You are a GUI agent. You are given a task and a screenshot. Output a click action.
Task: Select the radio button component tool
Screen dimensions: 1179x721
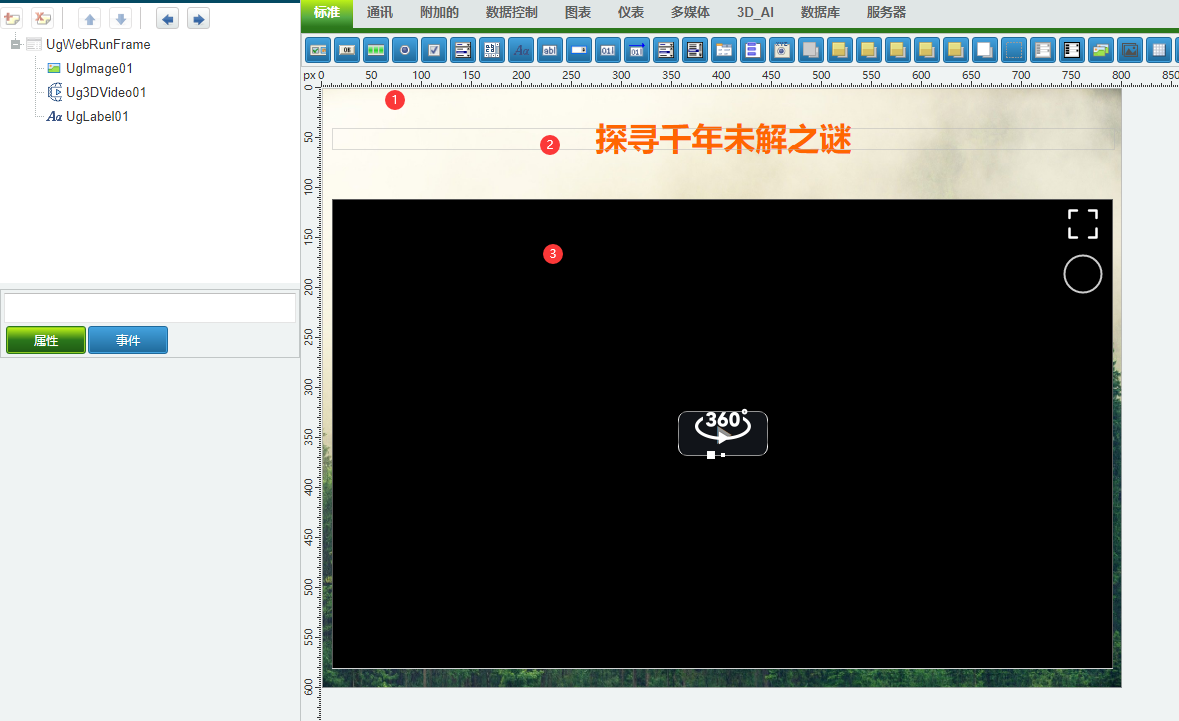pyautogui.click(x=405, y=50)
